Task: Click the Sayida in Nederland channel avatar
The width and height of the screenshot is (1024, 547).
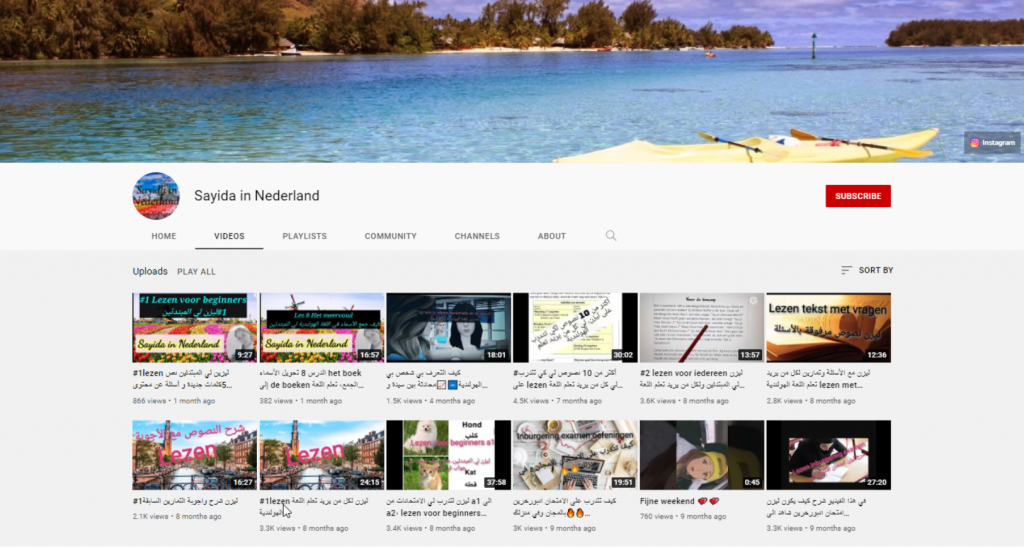Action: (156, 196)
